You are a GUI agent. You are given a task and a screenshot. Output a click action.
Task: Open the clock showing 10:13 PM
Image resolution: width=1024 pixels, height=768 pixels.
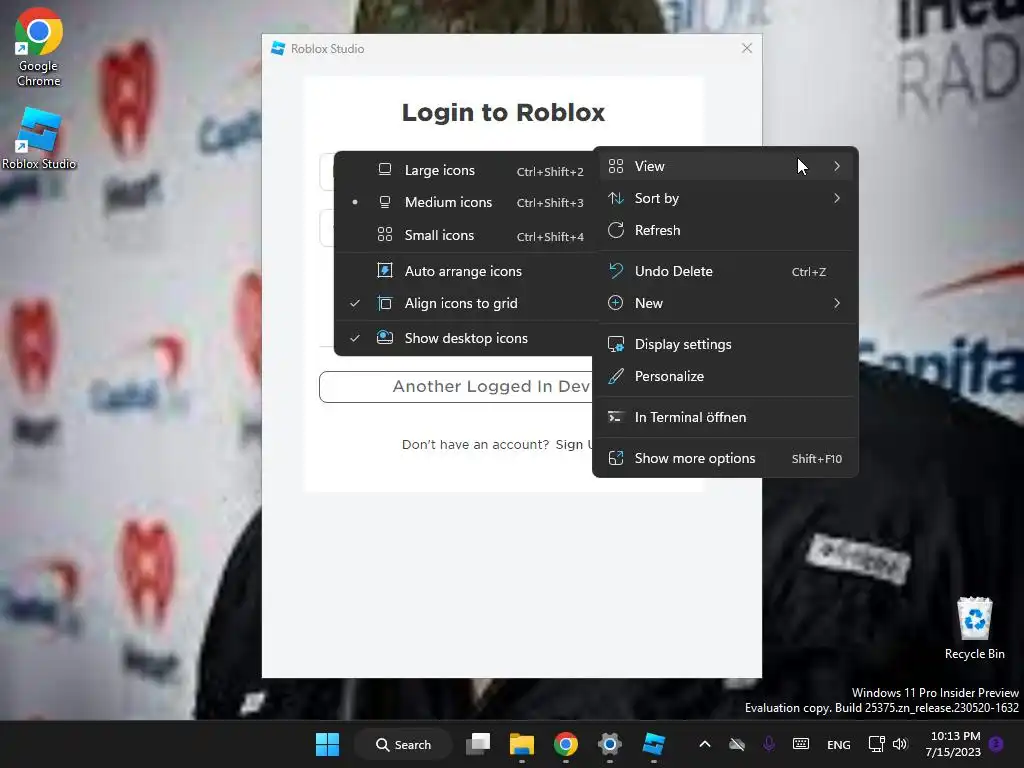point(953,744)
